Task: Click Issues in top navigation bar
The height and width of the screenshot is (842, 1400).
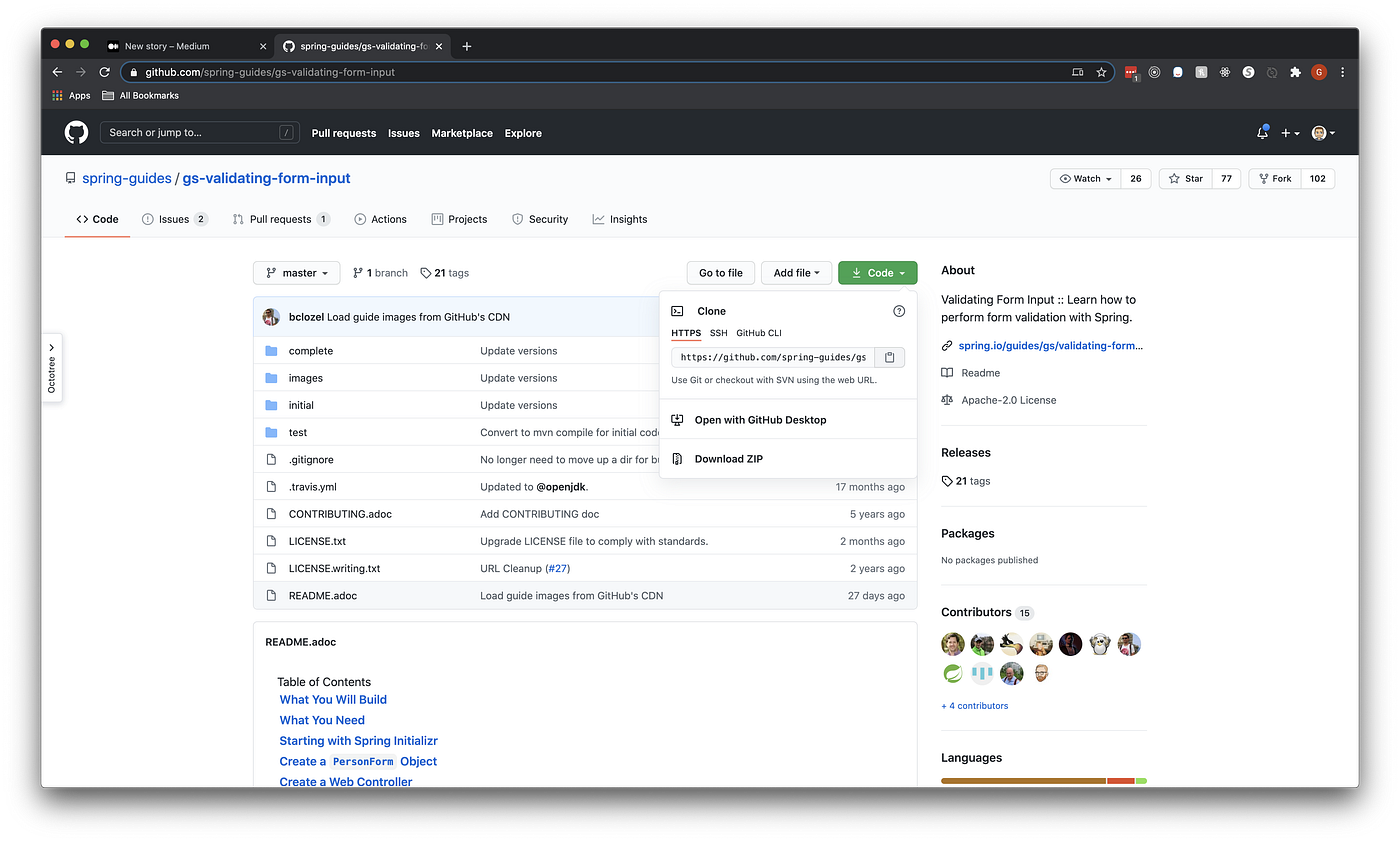Action: (404, 133)
